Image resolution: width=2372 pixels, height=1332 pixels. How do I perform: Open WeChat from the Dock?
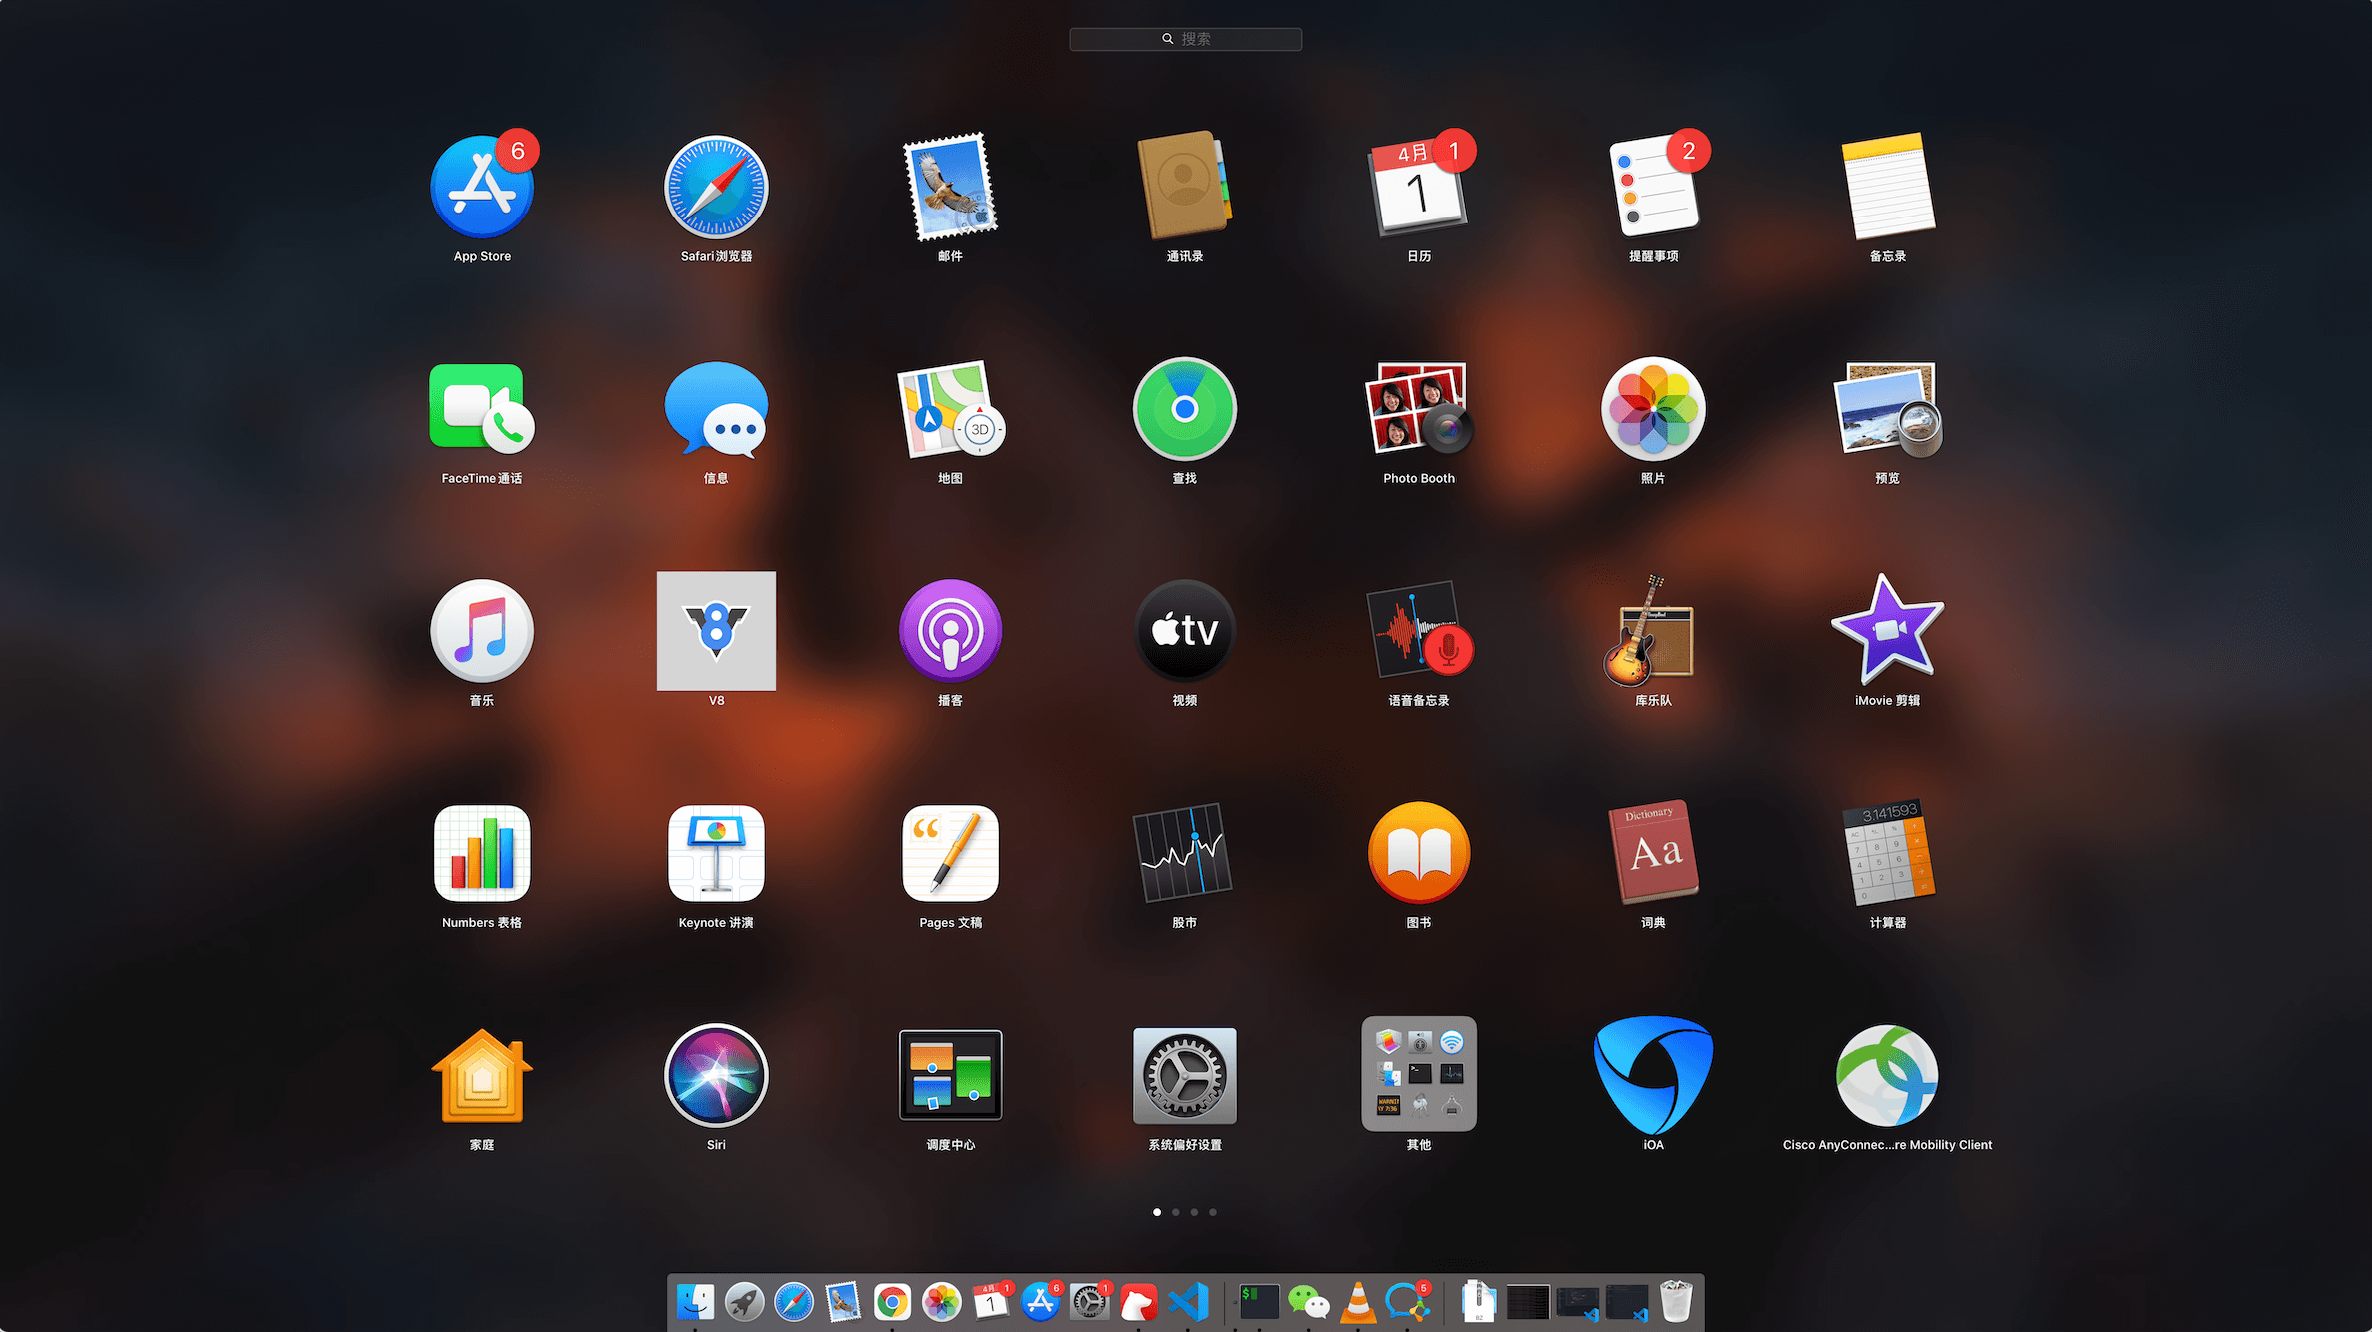(x=1308, y=1302)
